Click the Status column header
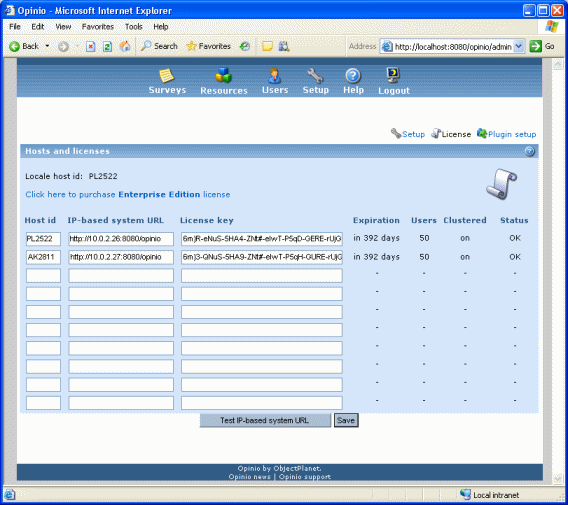Viewport: 568px width, 505px height. 514,220
